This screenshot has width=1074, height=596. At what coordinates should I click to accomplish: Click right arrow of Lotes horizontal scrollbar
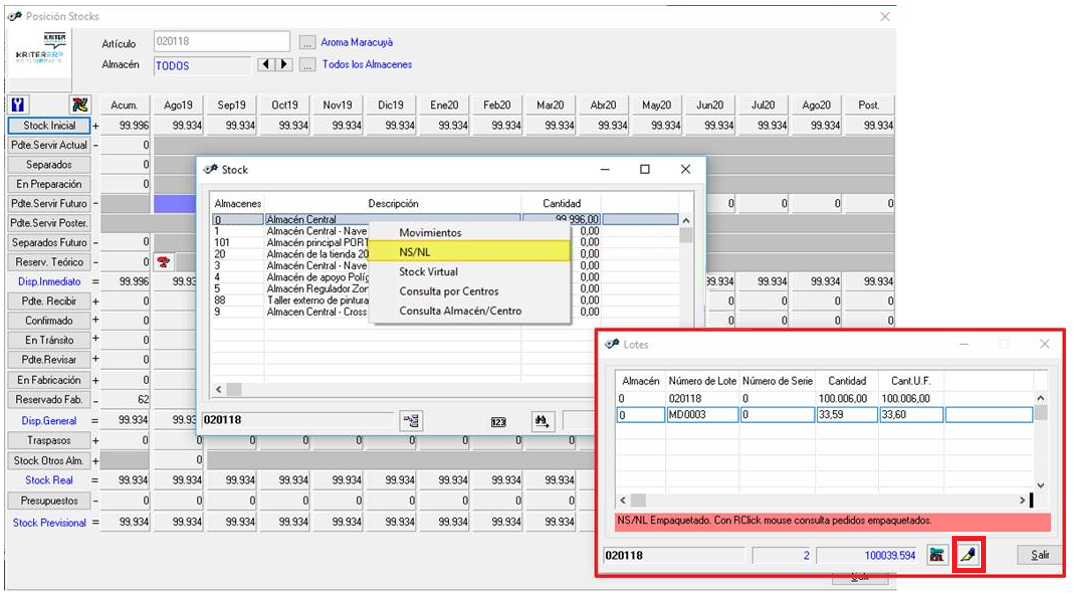pos(1022,500)
